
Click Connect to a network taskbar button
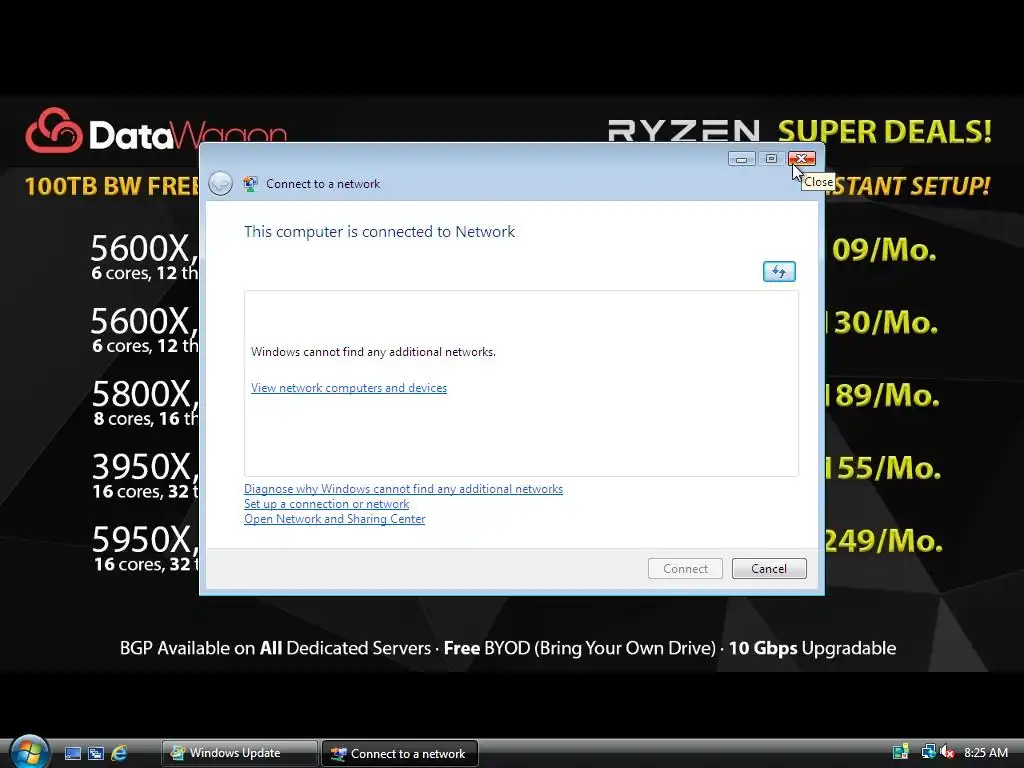(400, 753)
